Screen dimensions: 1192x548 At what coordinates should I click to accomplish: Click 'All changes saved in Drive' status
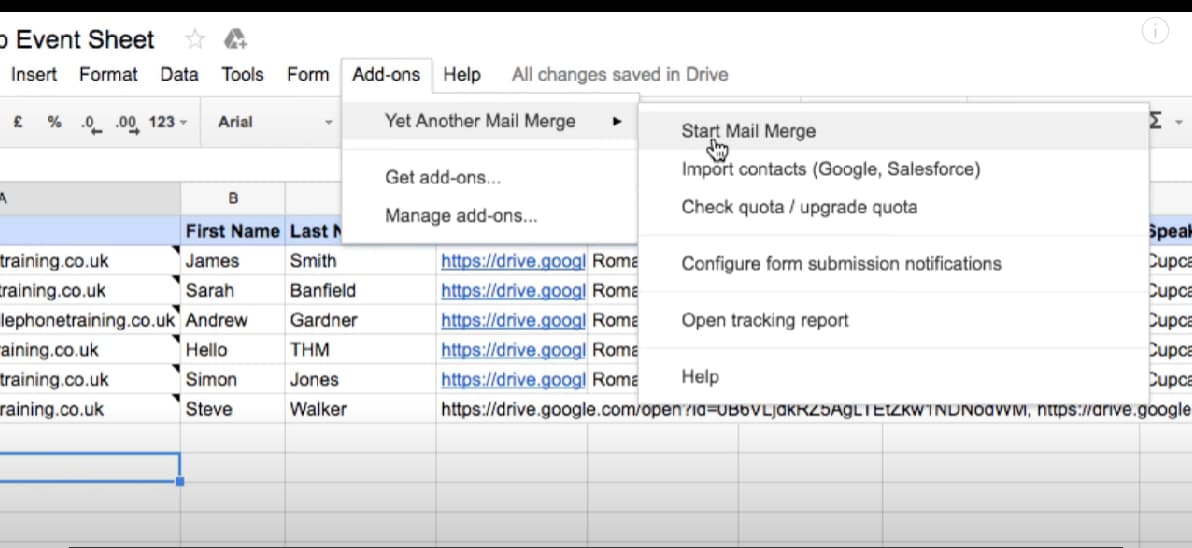pyautogui.click(x=620, y=74)
